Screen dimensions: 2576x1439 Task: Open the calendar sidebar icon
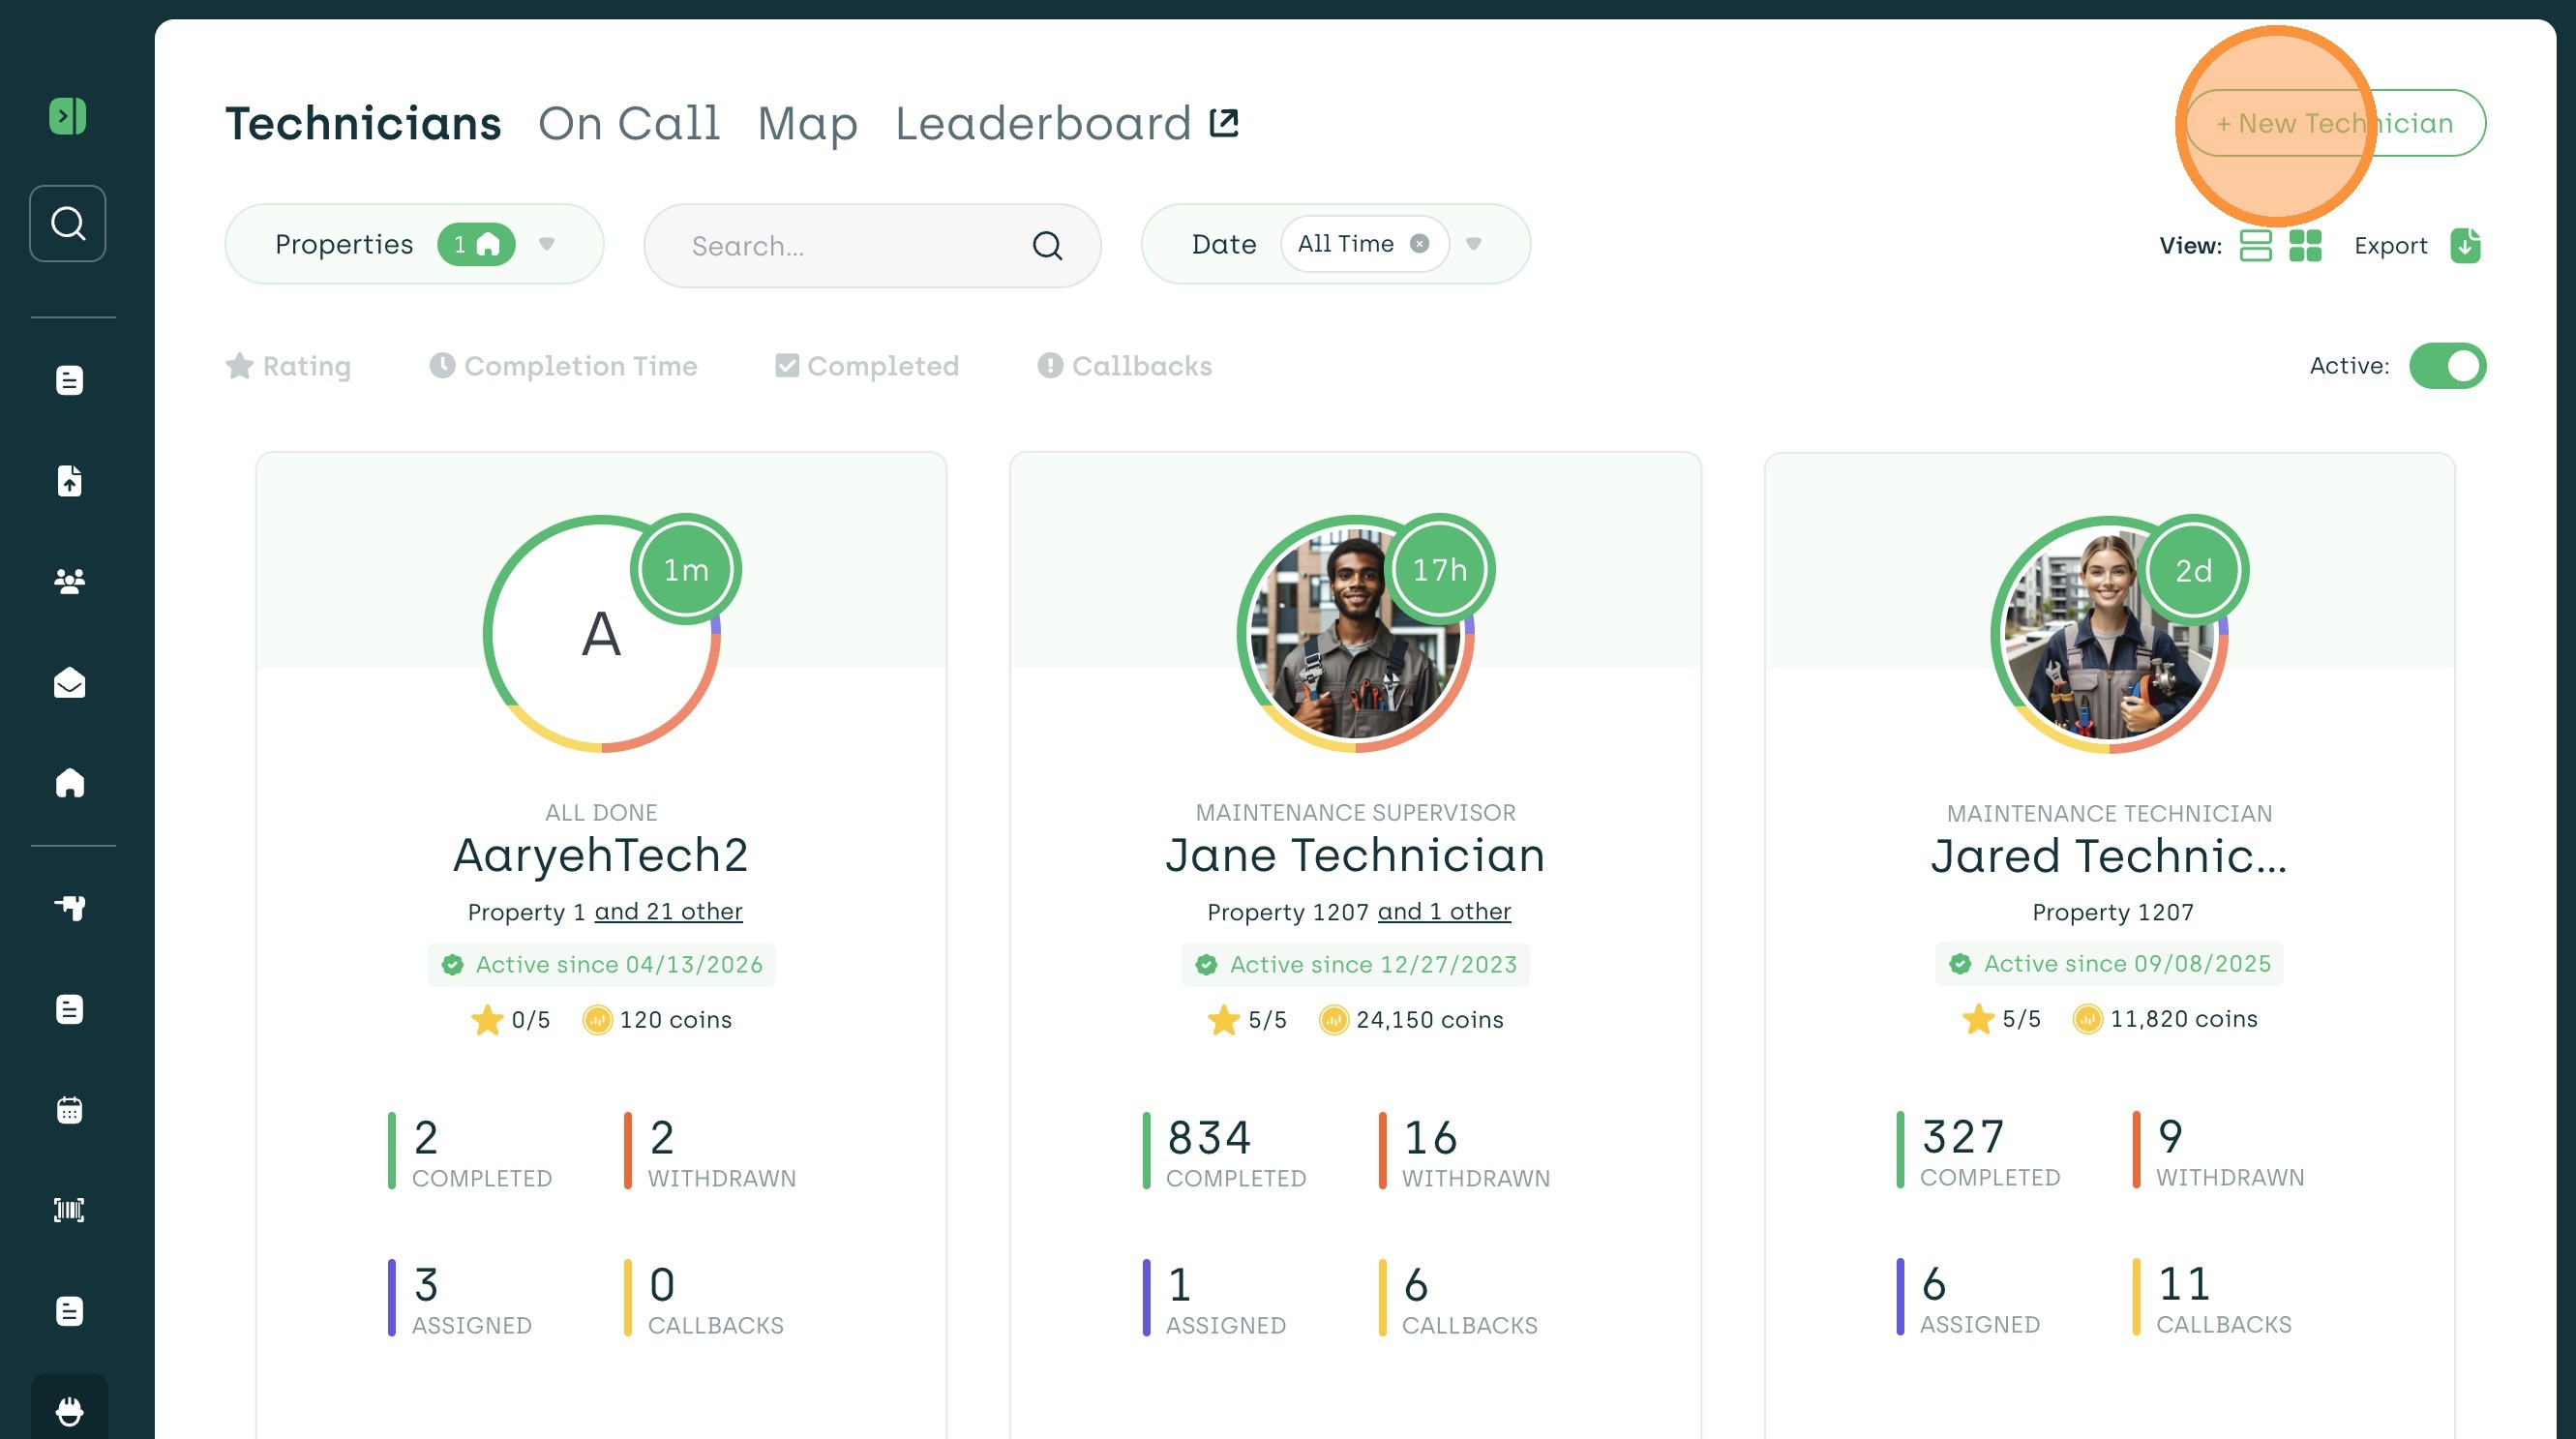coord(69,1110)
